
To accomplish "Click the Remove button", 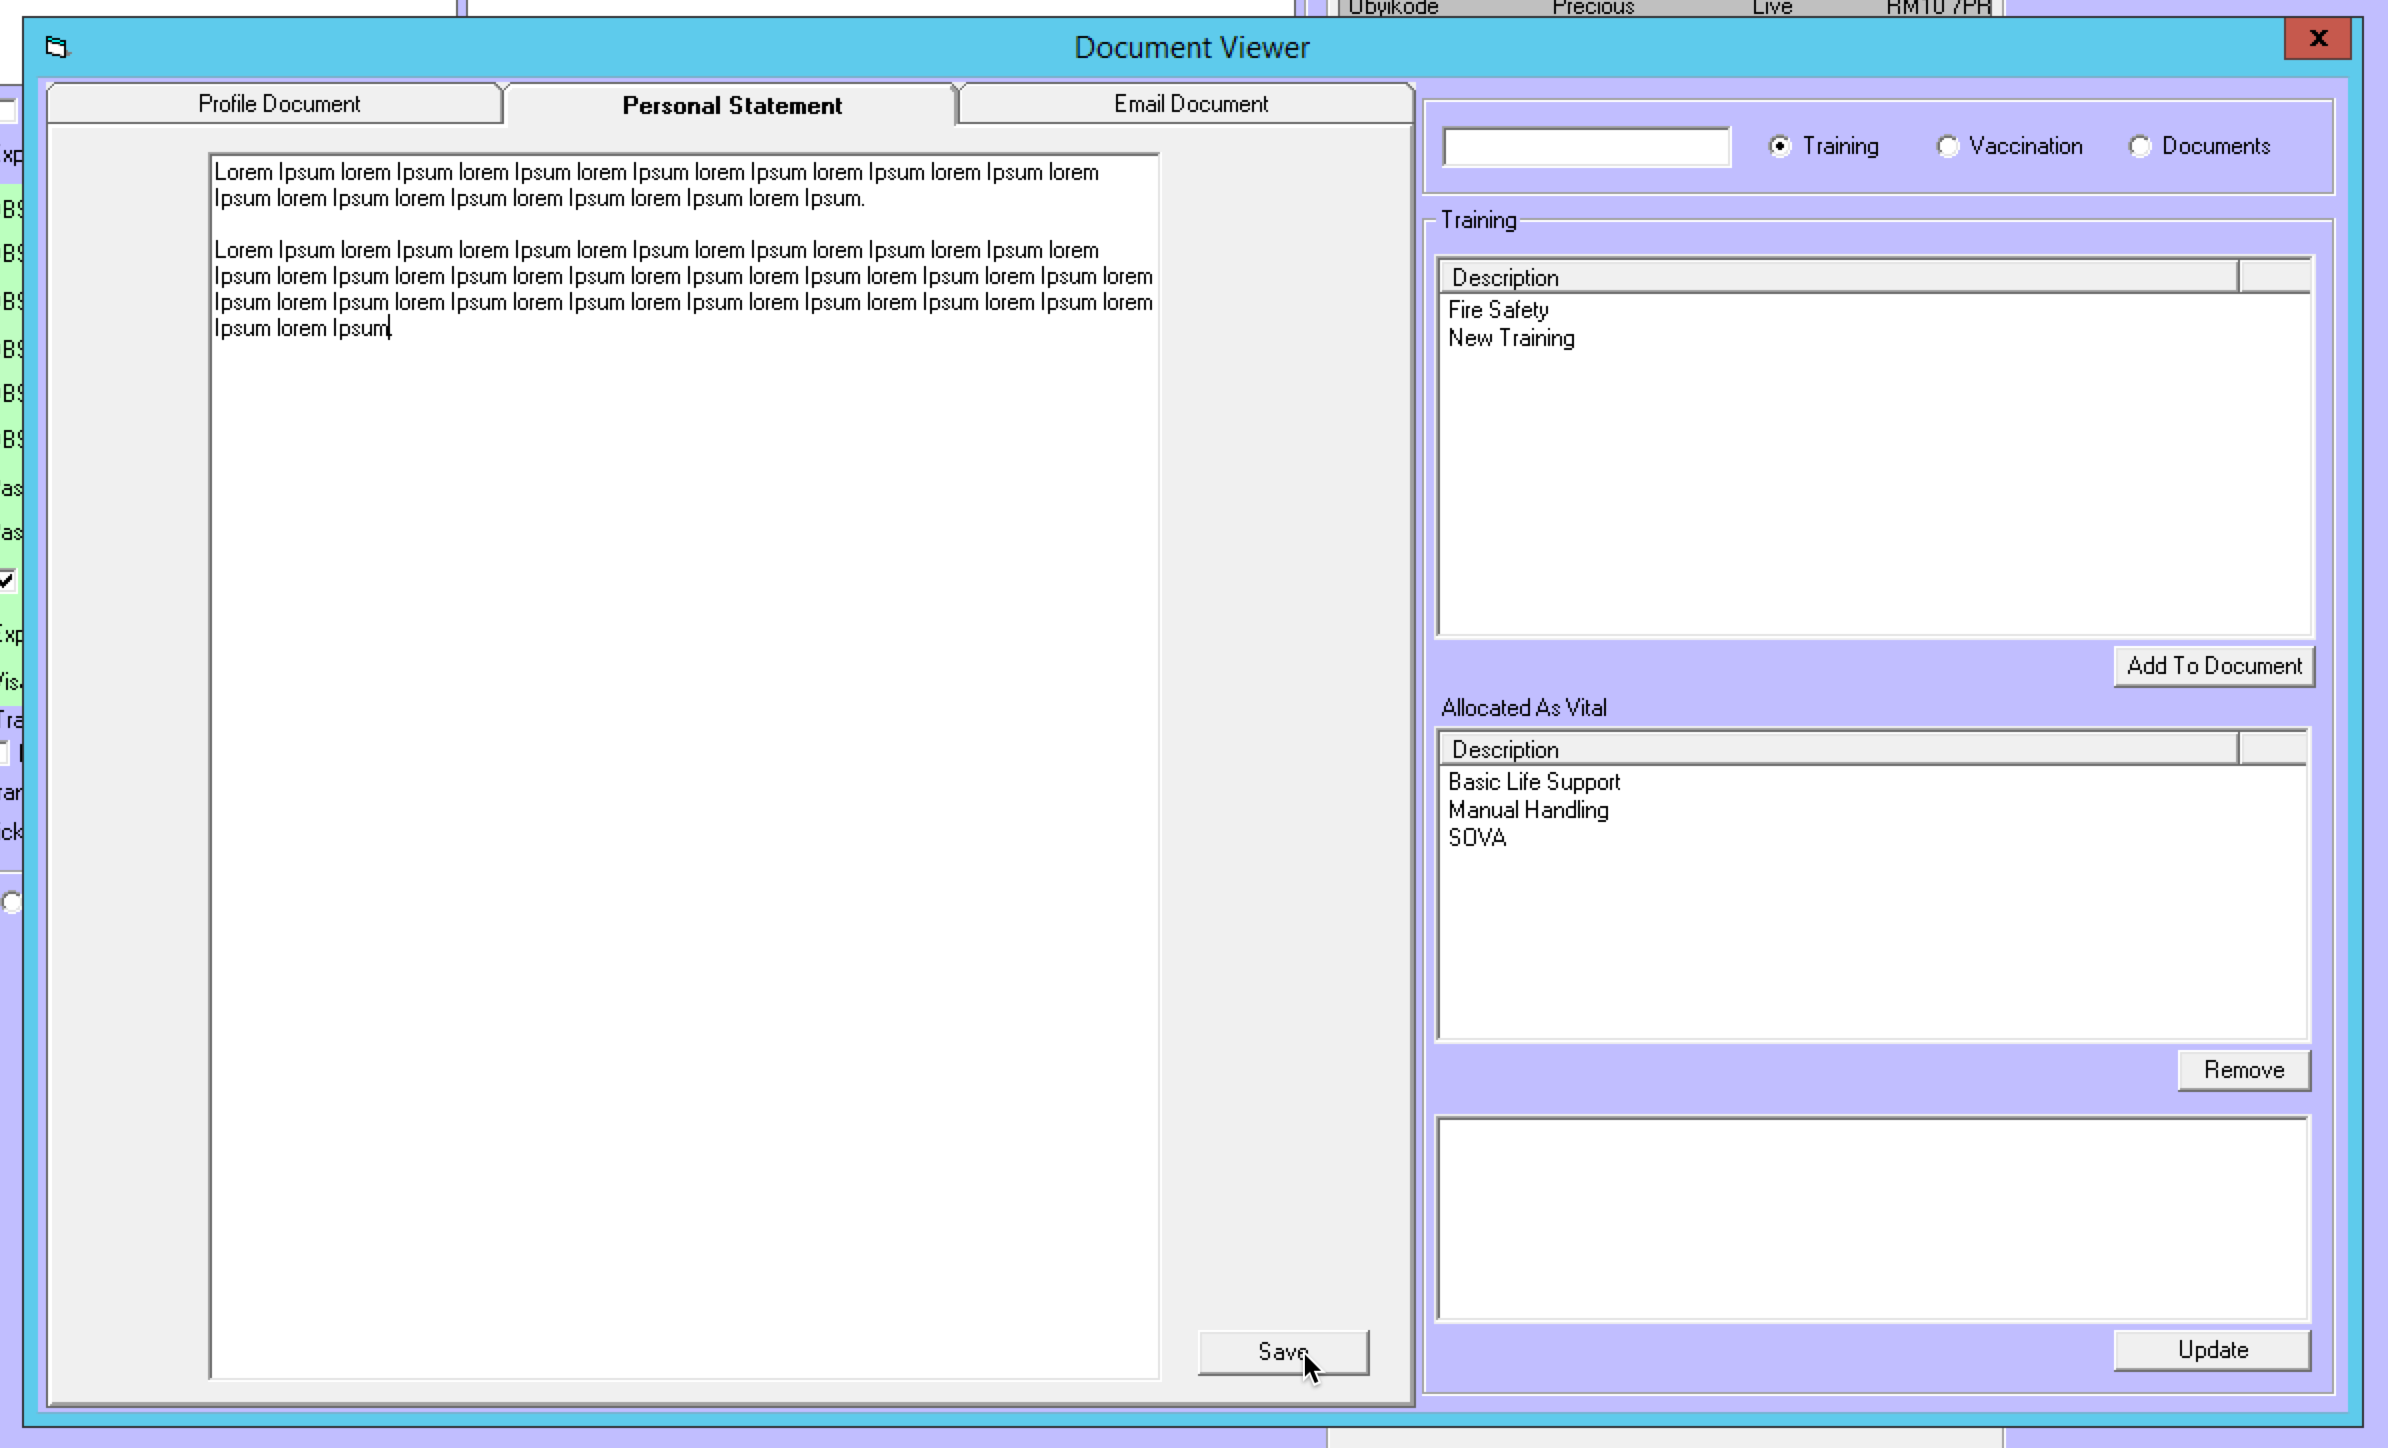I will click(x=2243, y=1070).
